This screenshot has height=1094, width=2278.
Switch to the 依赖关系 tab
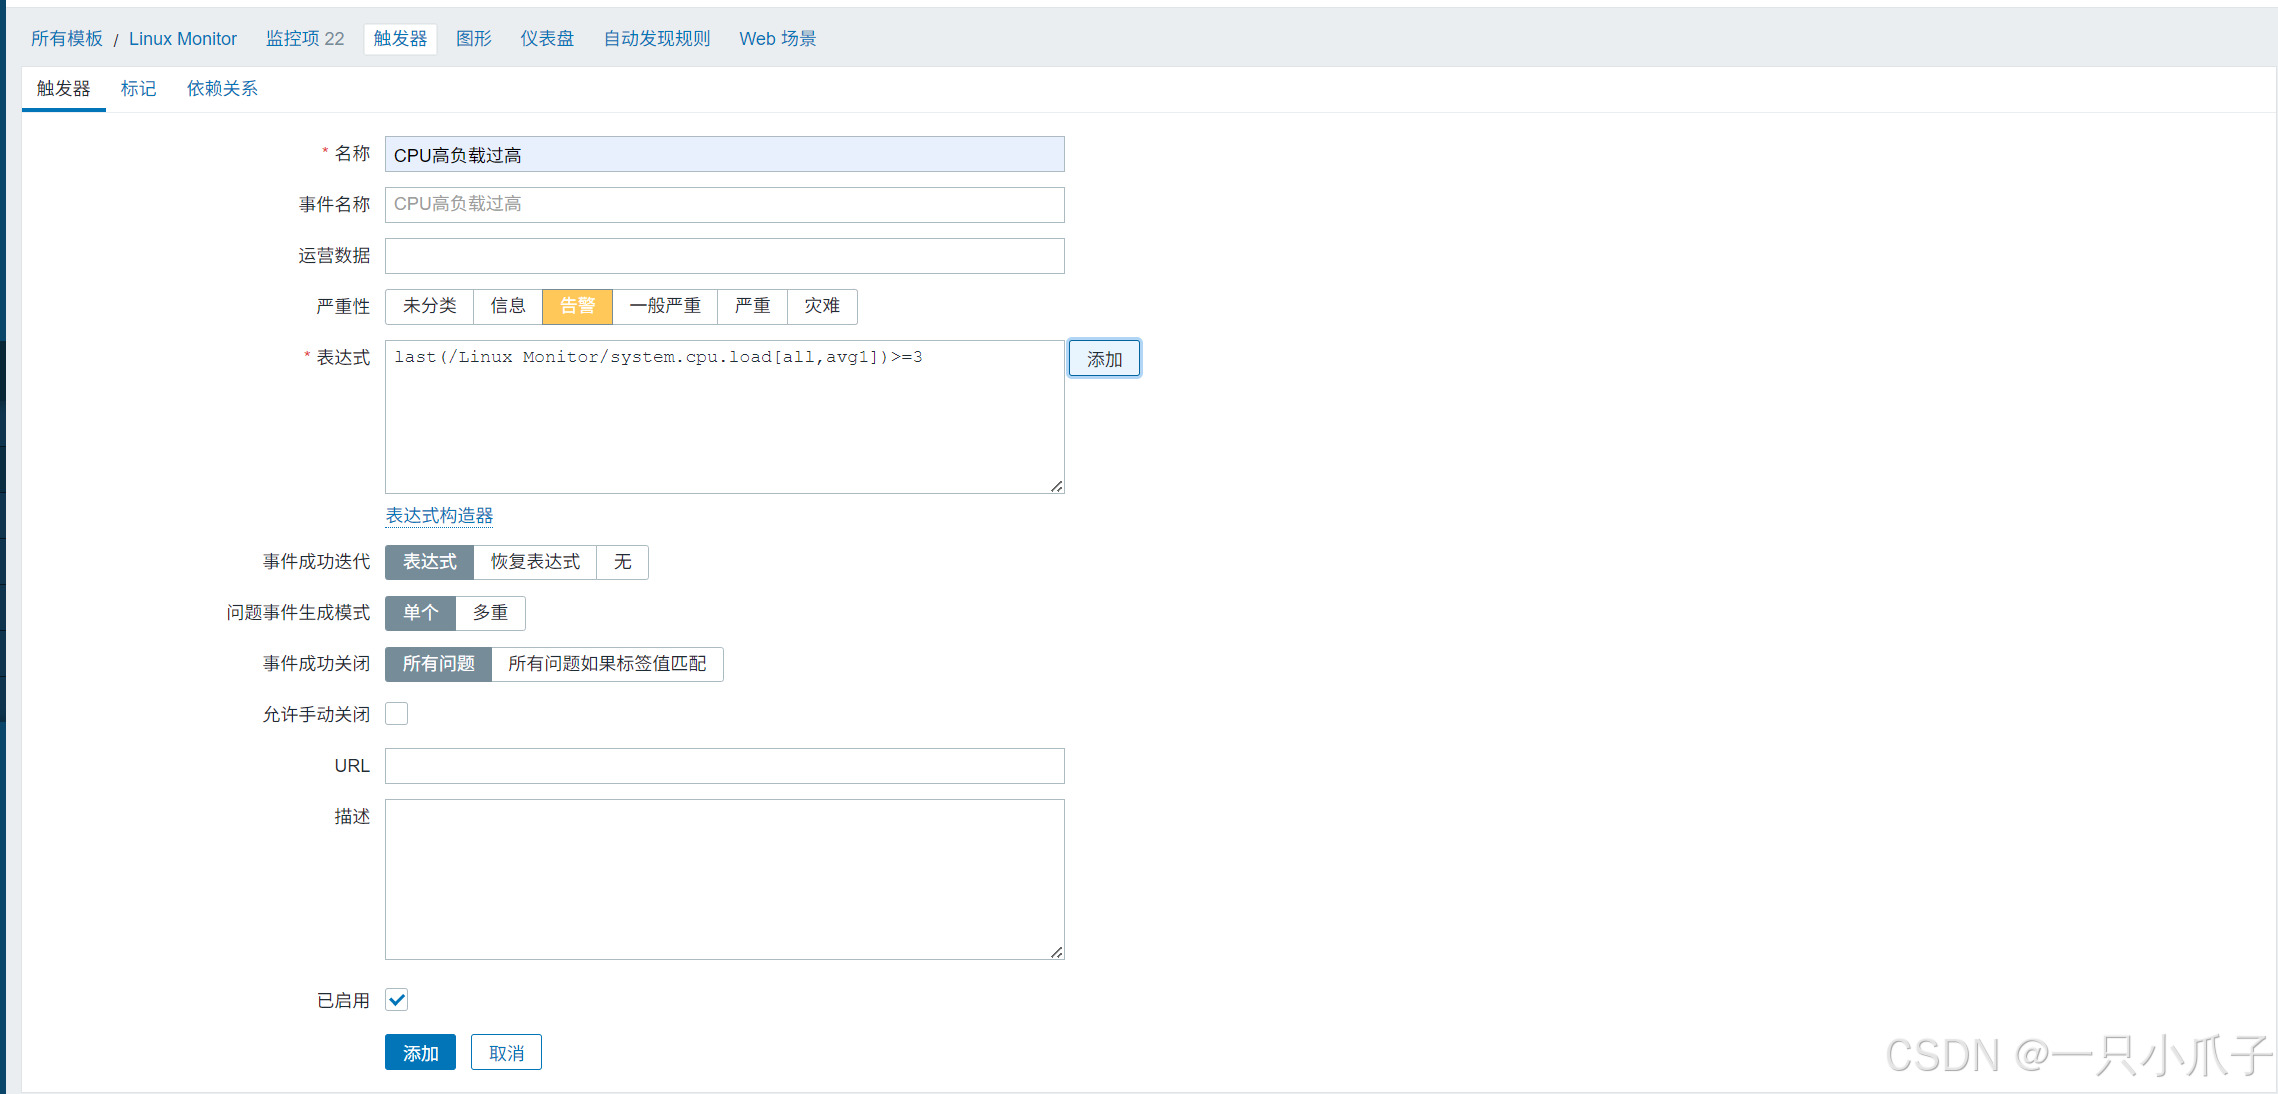click(222, 89)
